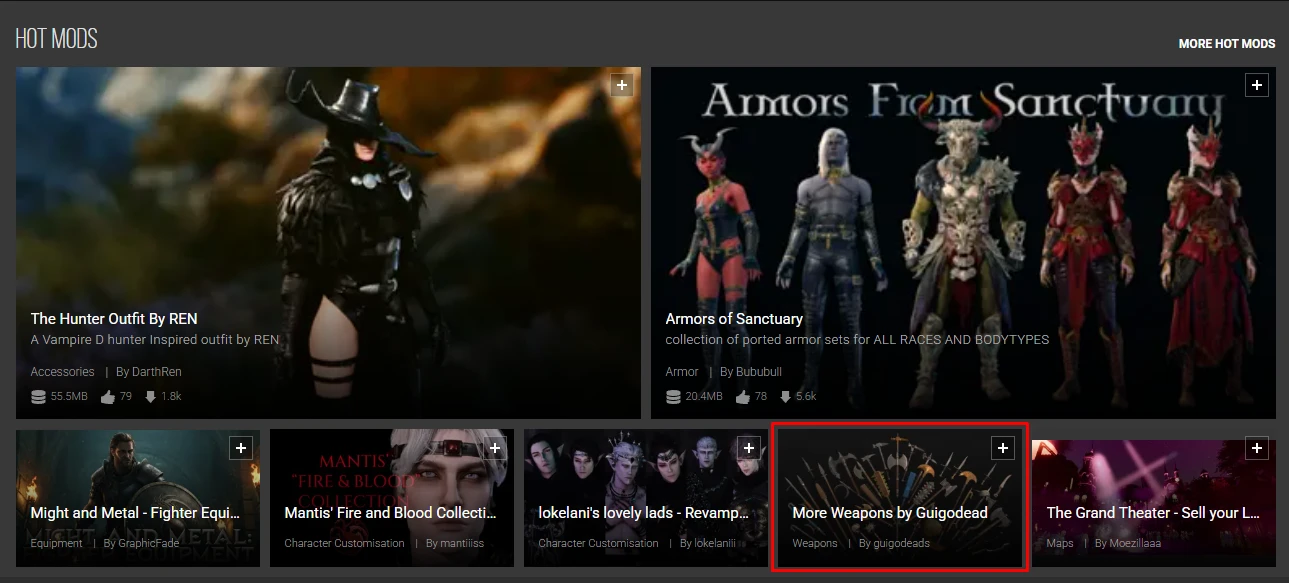
Task: Click the thumbs-up icon beside 79 endorsements
Action: pos(107,397)
